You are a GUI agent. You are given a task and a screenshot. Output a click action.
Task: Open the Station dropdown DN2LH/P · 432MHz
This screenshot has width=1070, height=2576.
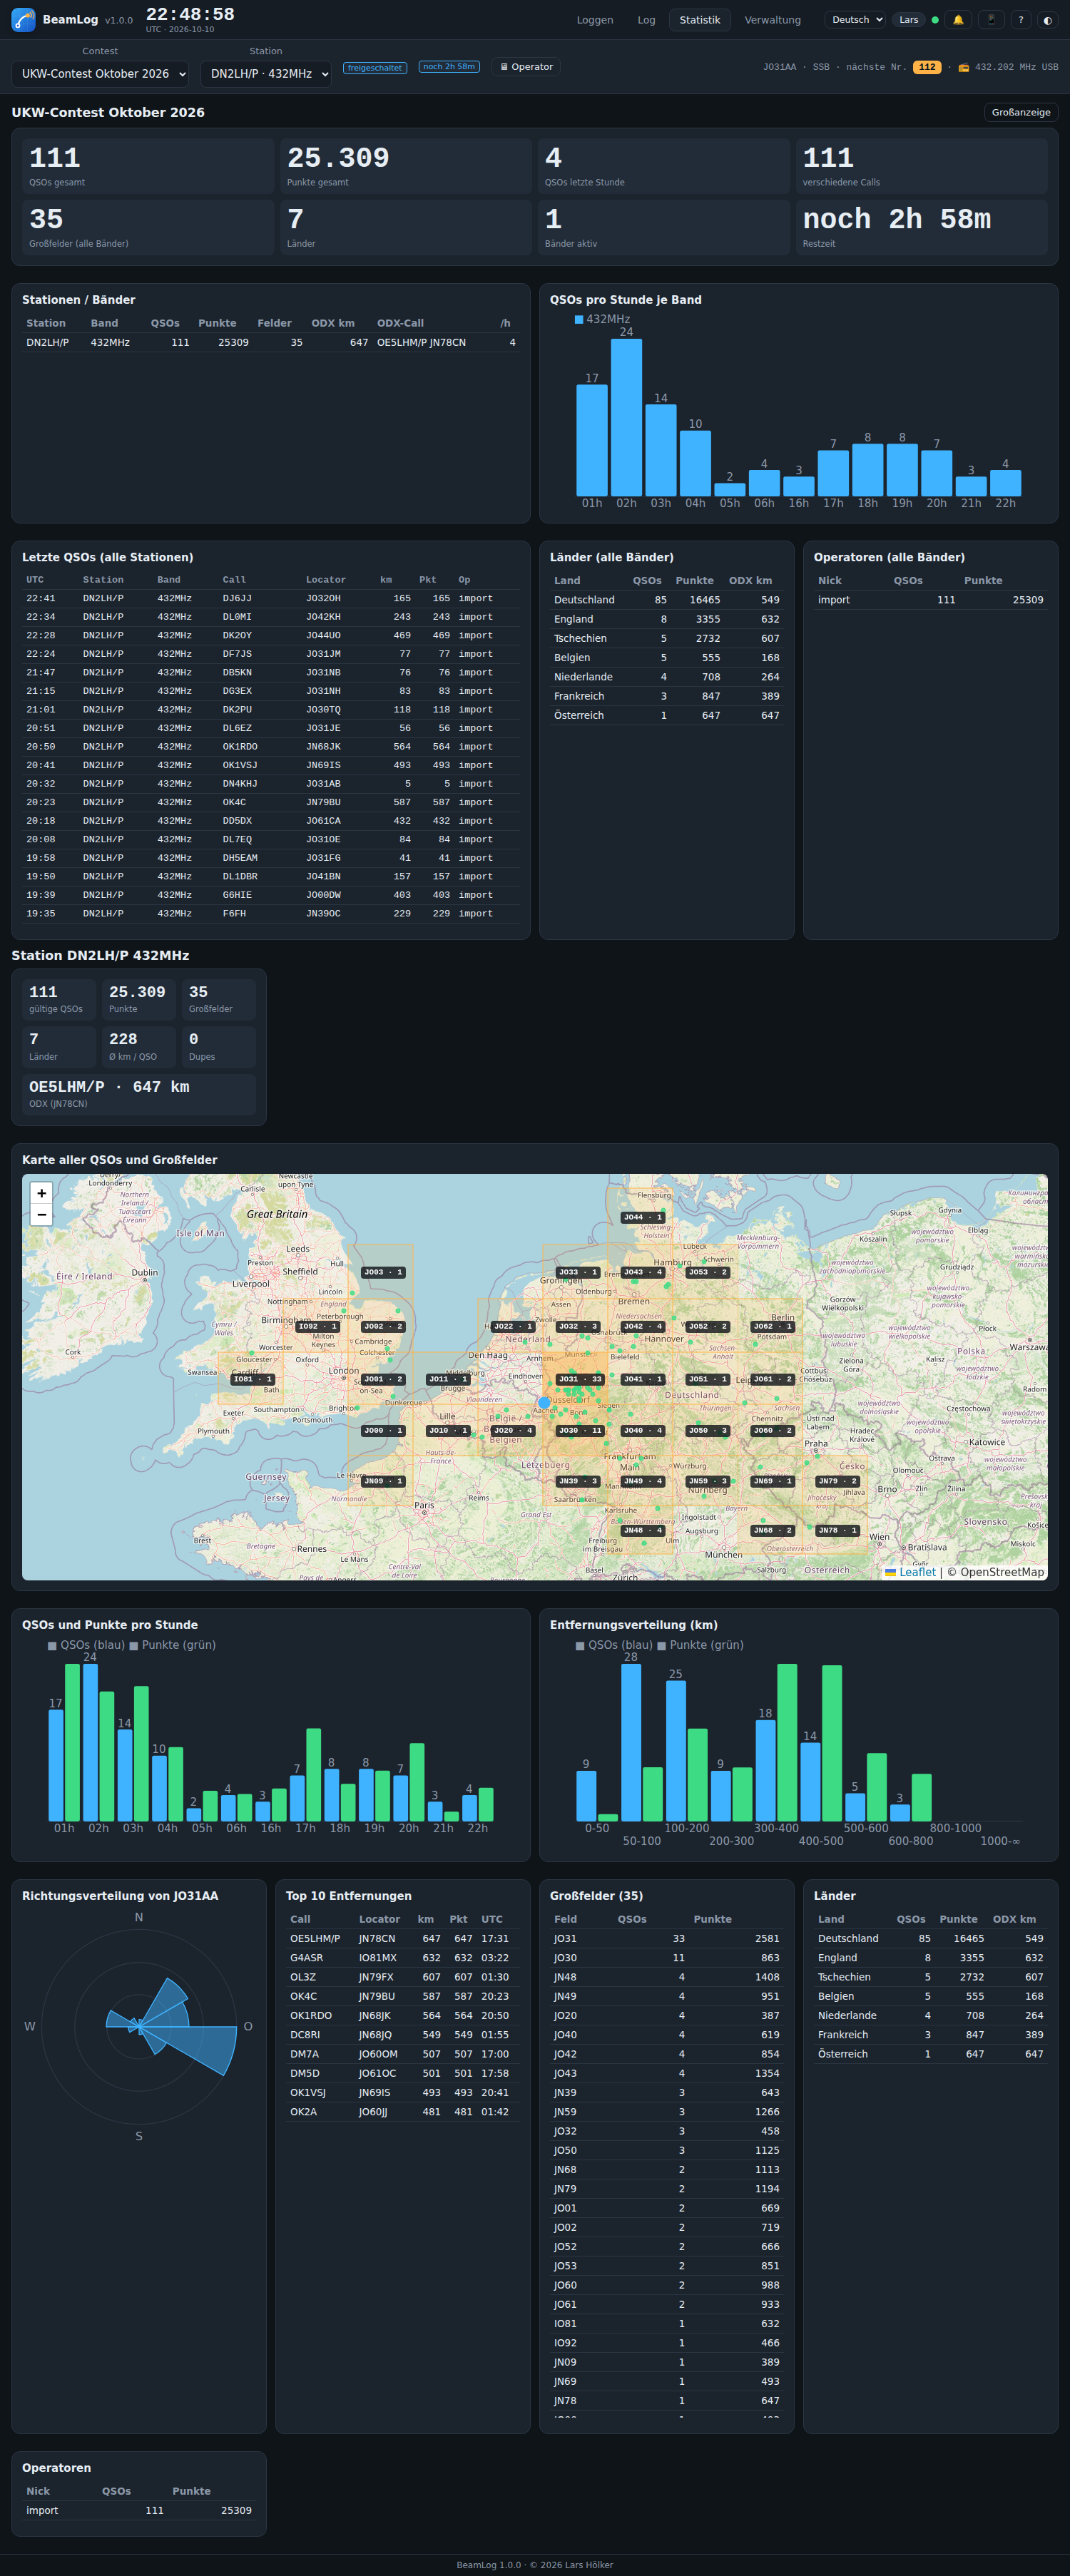[266, 74]
